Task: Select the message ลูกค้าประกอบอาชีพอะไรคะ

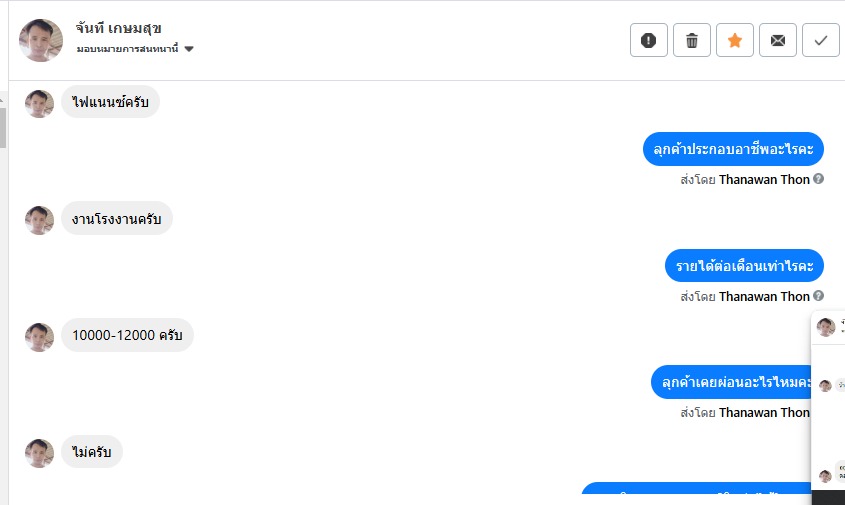Action: pos(732,149)
